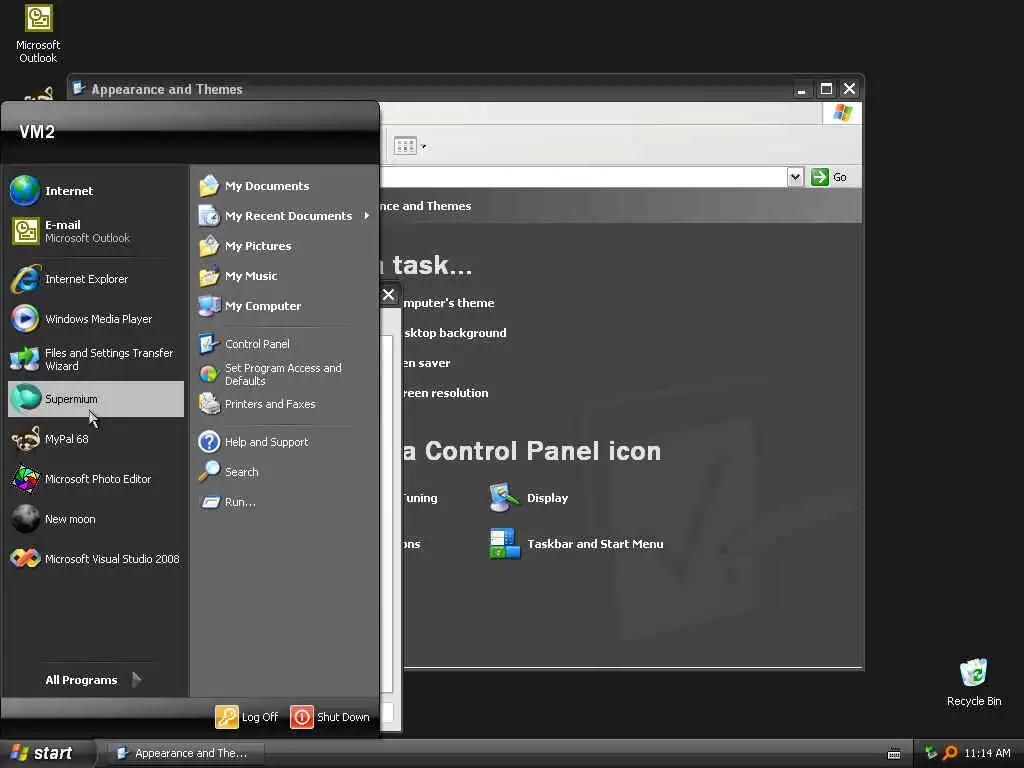
Task: Launch Windows Media Player
Action: [95, 319]
